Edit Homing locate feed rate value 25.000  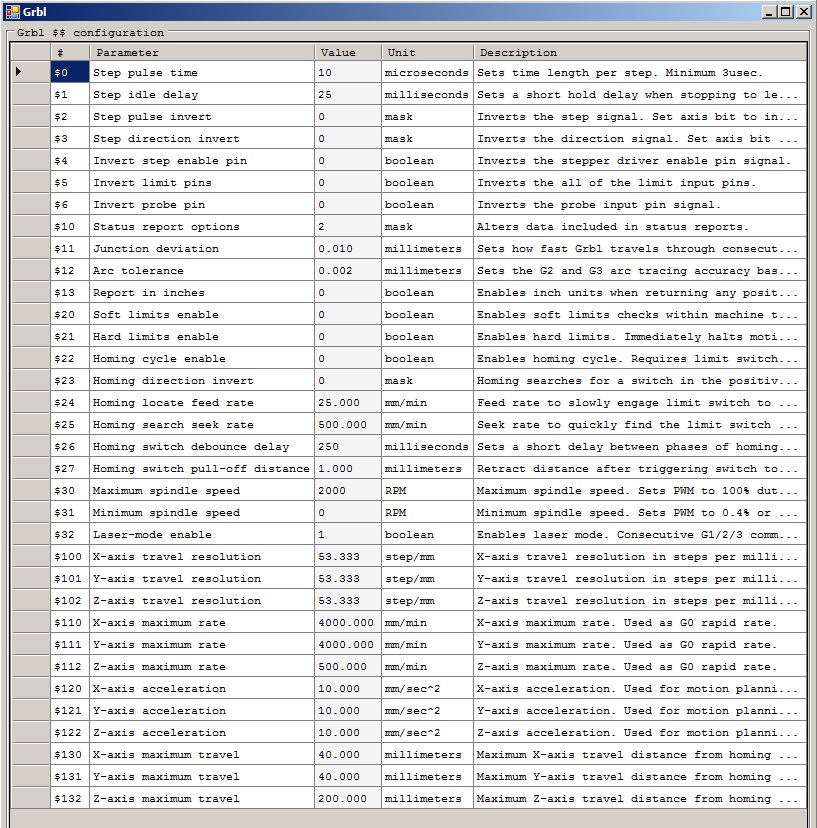(x=349, y=403)
